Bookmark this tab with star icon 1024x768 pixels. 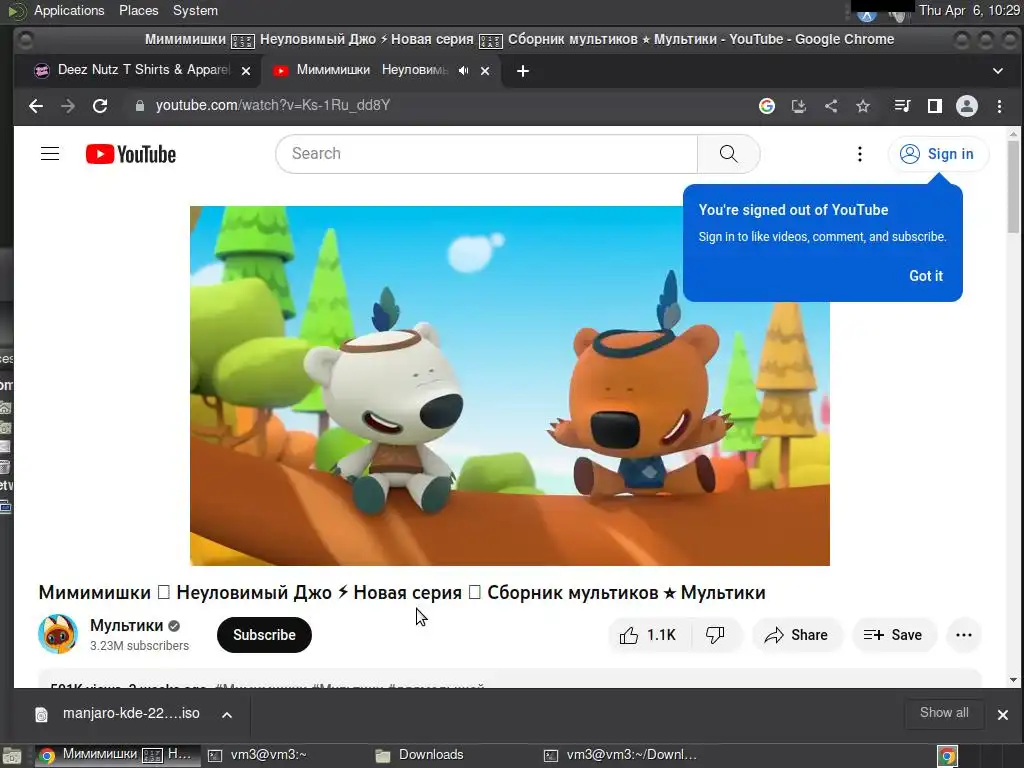click(863, 106)
